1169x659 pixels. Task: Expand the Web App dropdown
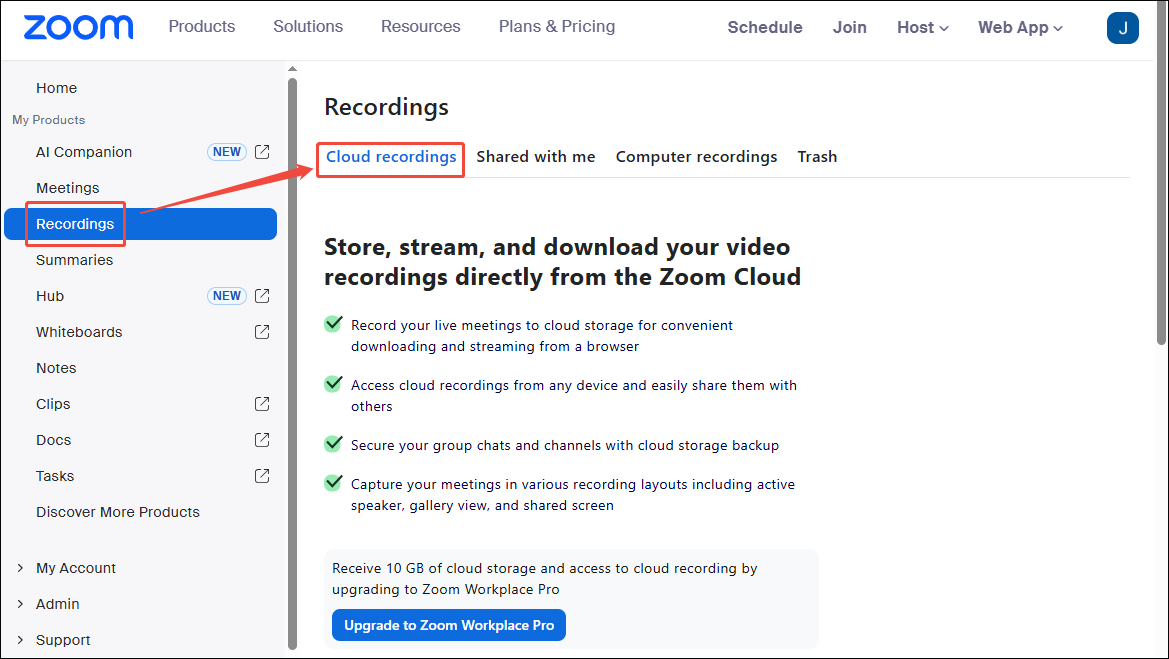click(x=1019, y=27)
